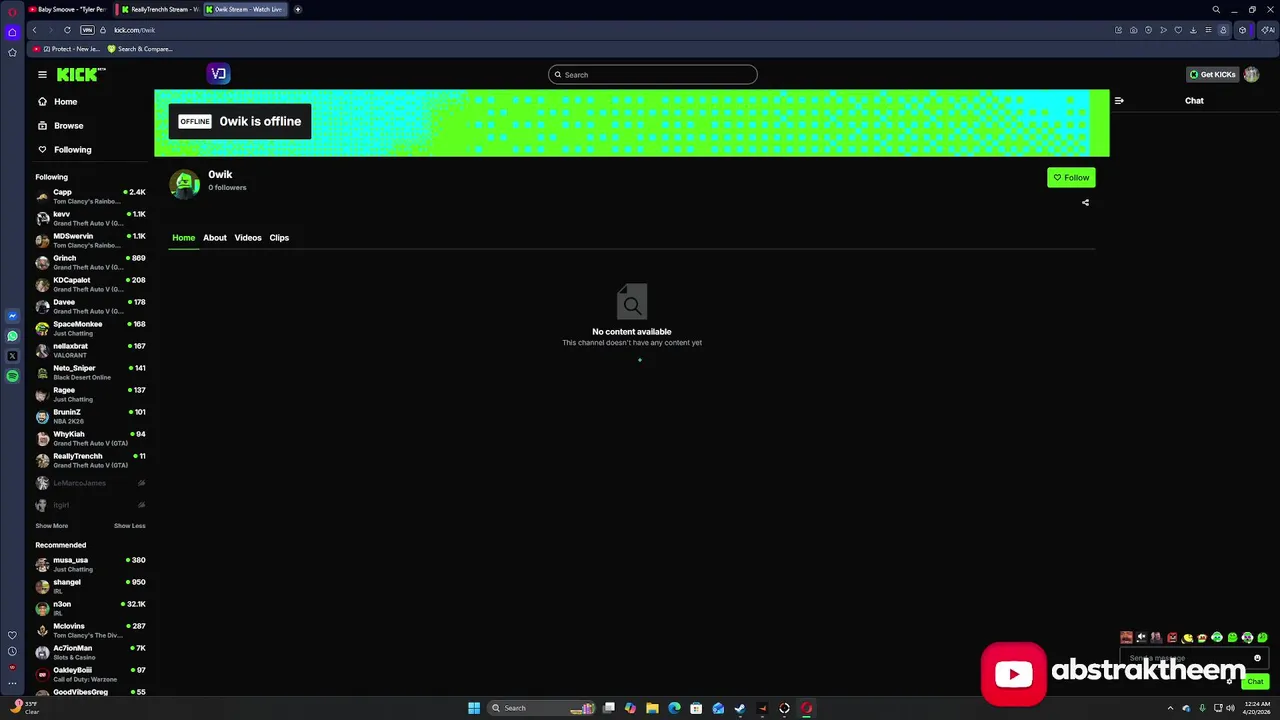Switch to the About tab

point(215,238)
